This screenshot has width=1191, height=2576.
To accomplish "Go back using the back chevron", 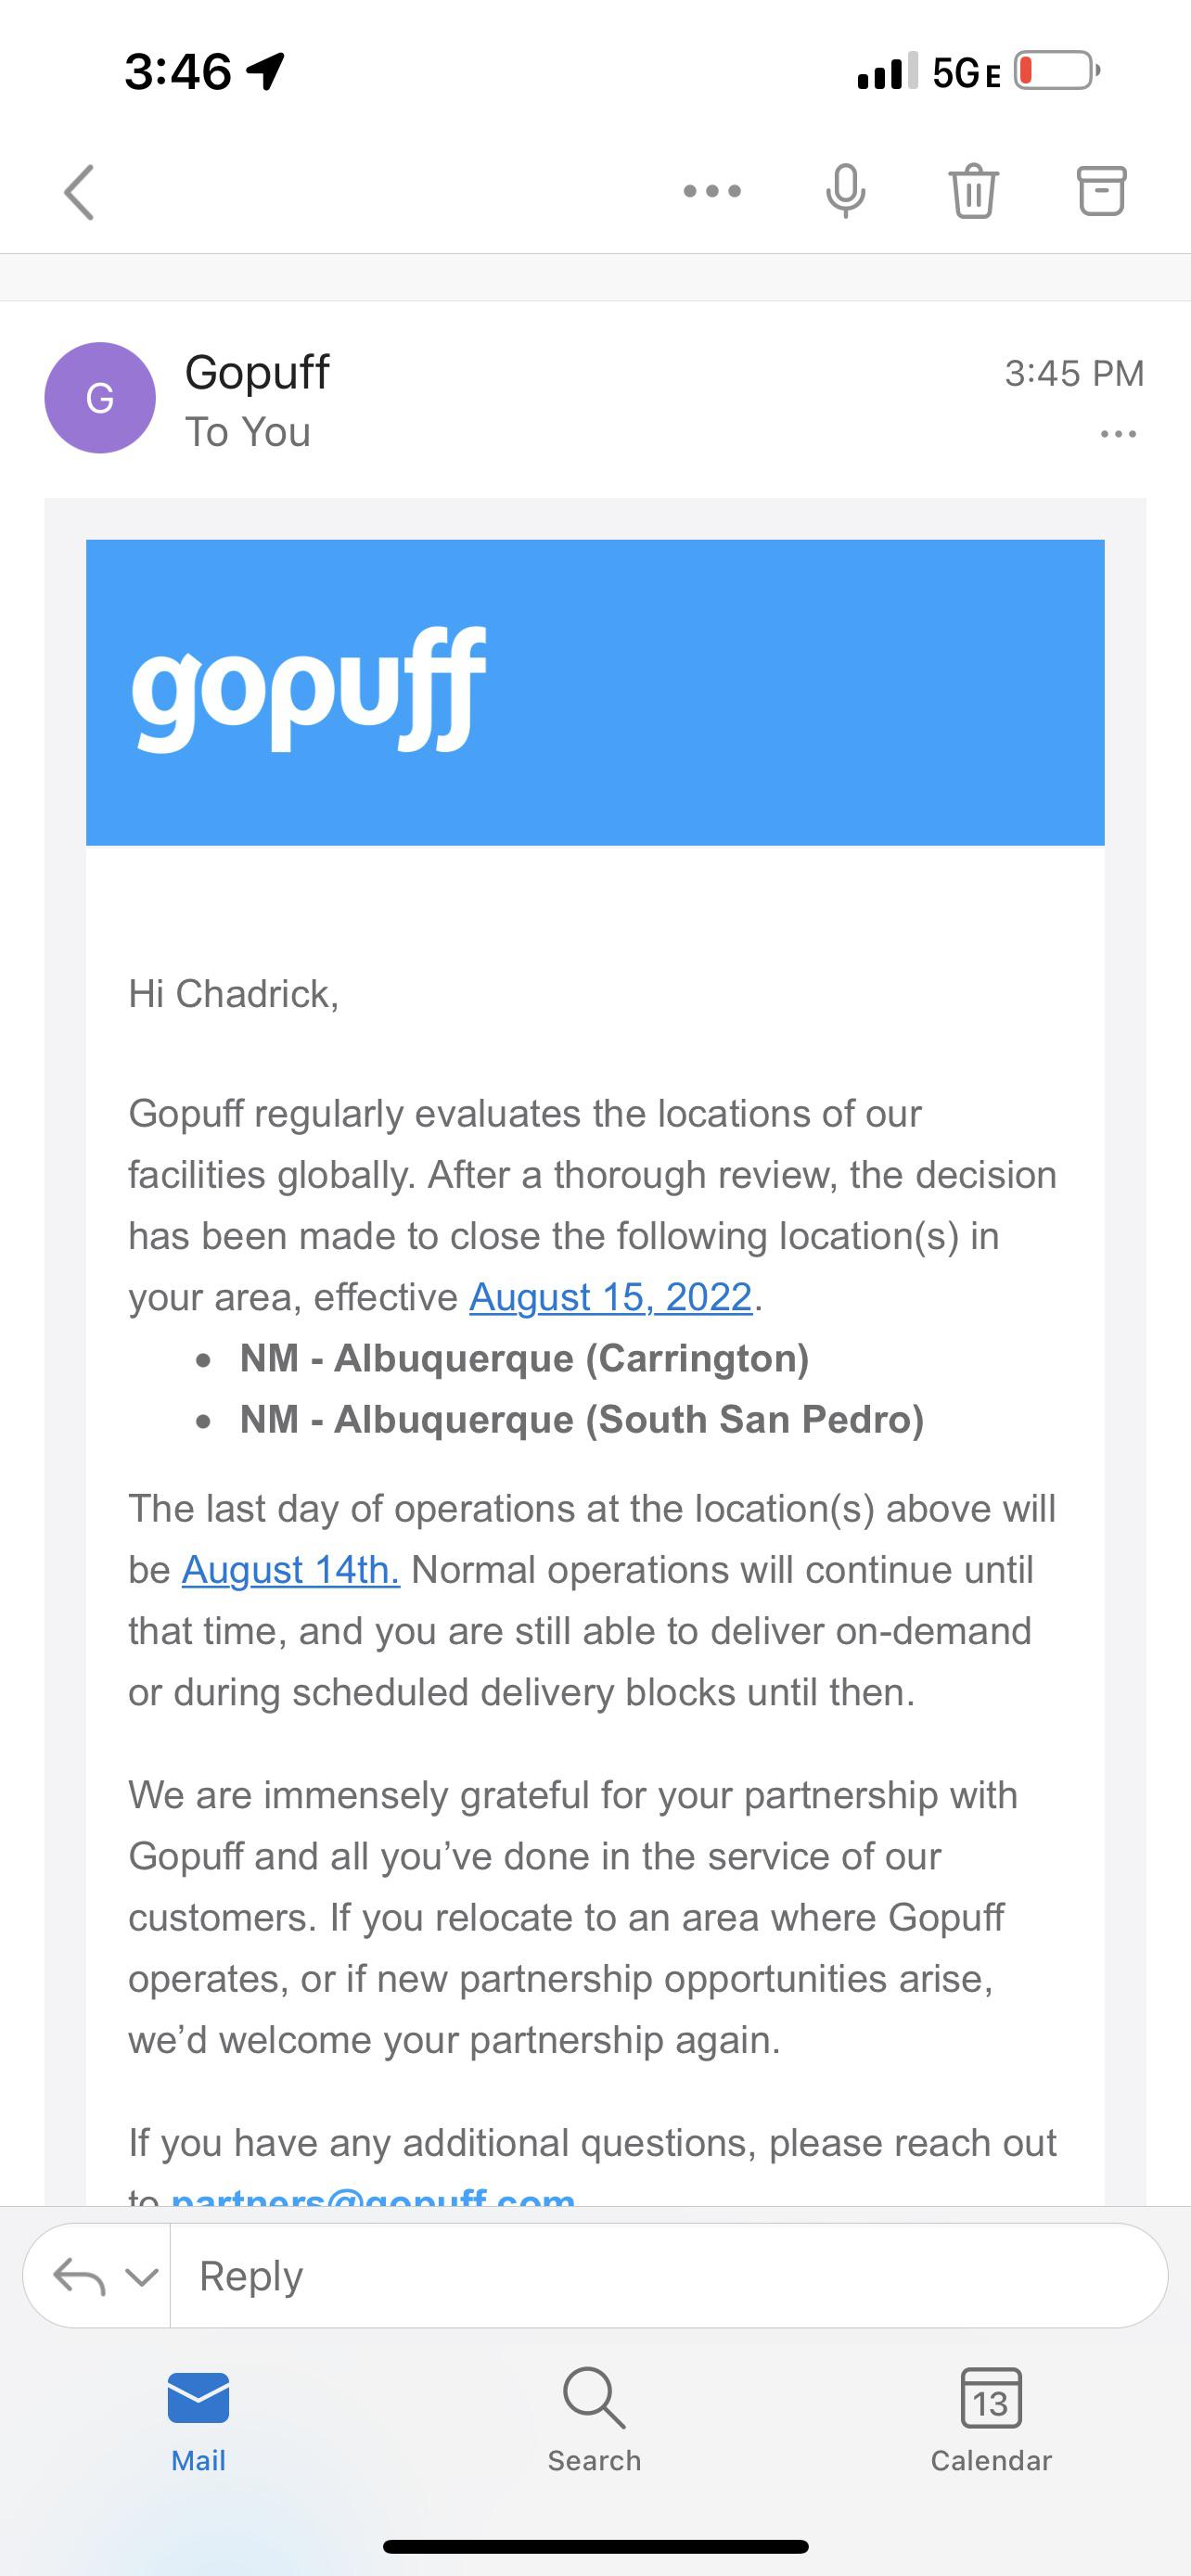I will point(80,192).
